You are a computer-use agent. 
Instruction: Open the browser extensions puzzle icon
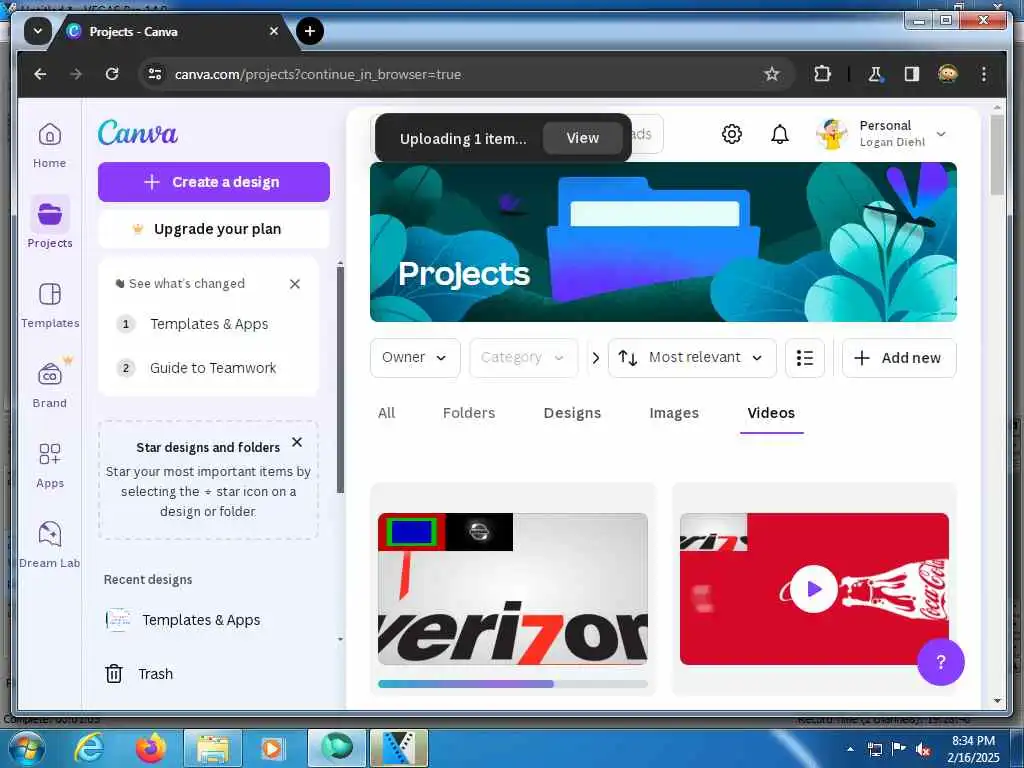822,74
